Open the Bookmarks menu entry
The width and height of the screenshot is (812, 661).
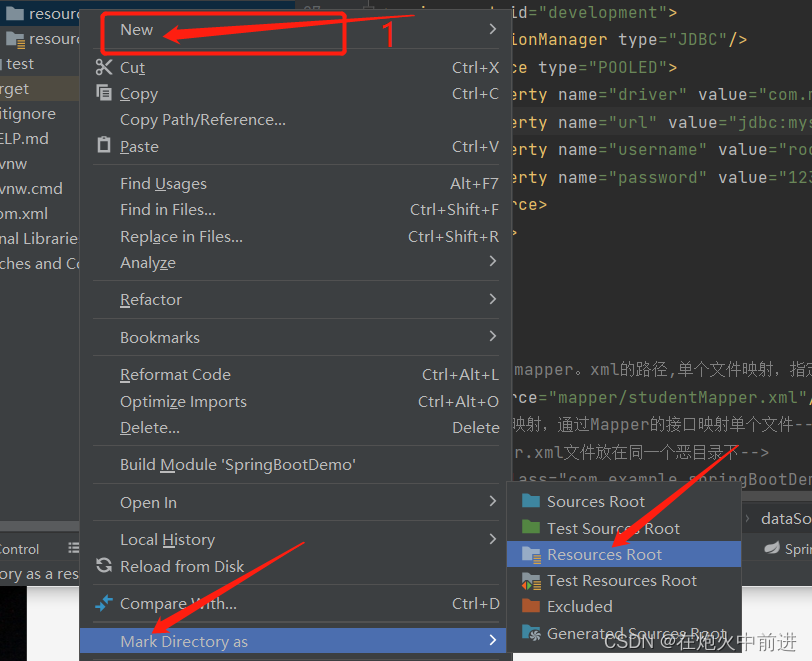click(296, 337)
